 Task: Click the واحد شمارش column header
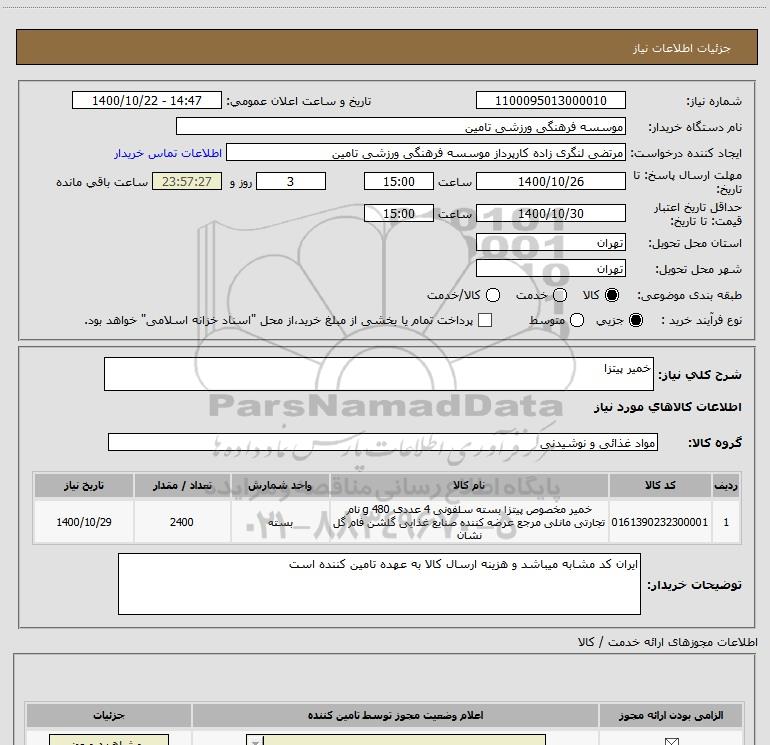pos(280,485)
